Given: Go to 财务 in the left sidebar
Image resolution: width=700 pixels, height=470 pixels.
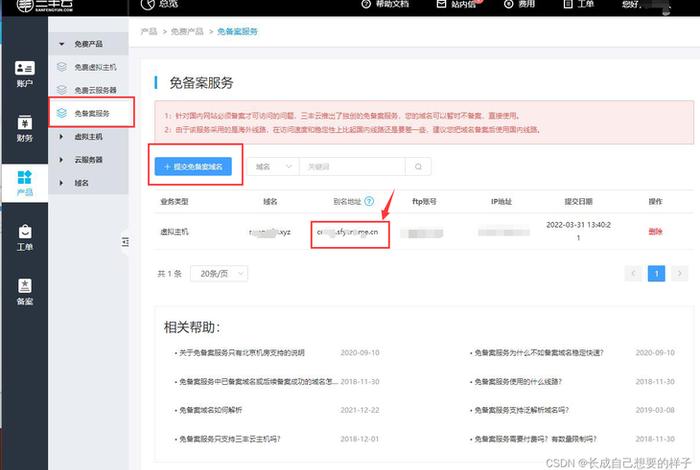Looking at the screenshot, I should 25,129.
